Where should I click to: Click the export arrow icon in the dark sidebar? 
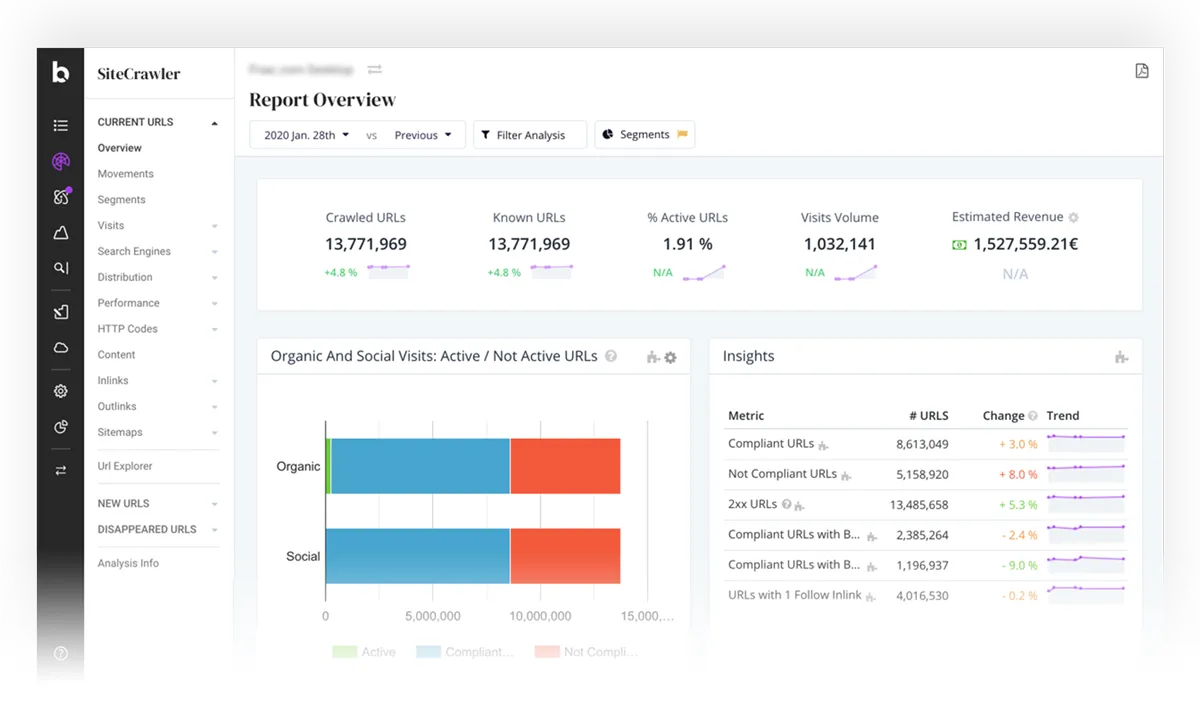tap(61, 312)
